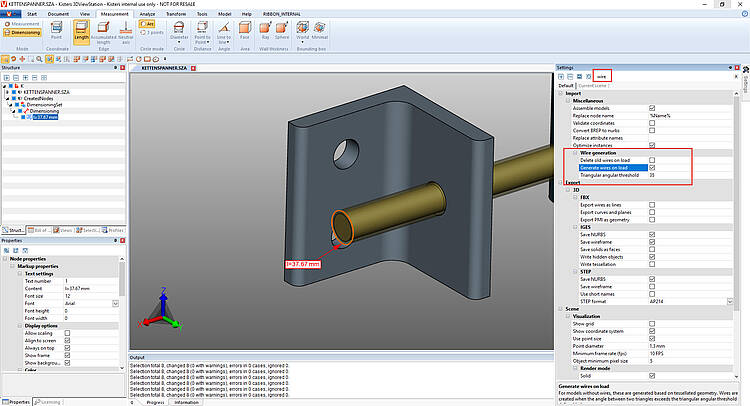Click the Point coordinate measurement icon
Screen dimensions: 750x406
click(56, 35)
